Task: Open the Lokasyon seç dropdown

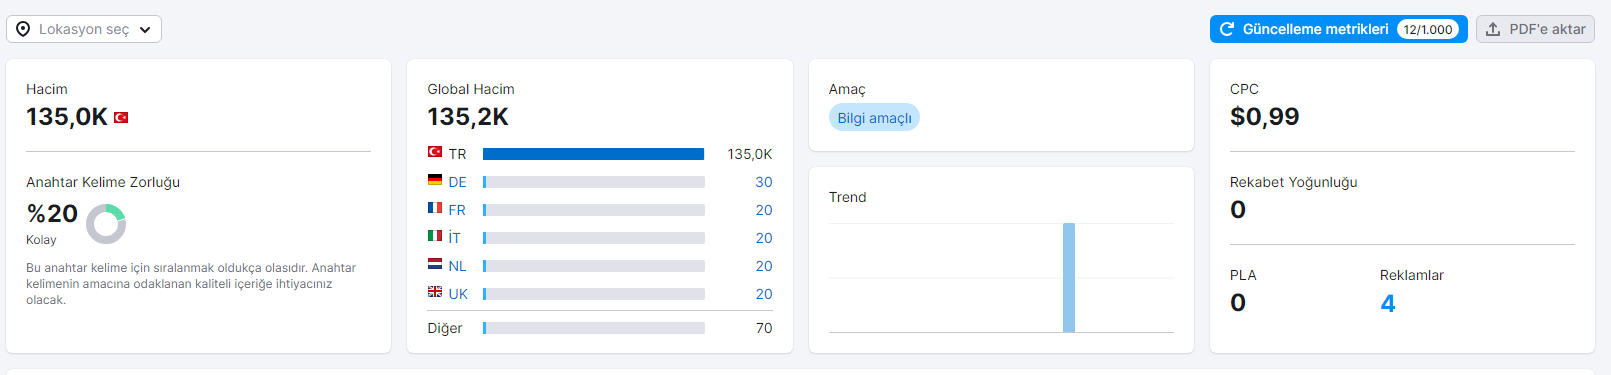Action: (x=84, y=29)
